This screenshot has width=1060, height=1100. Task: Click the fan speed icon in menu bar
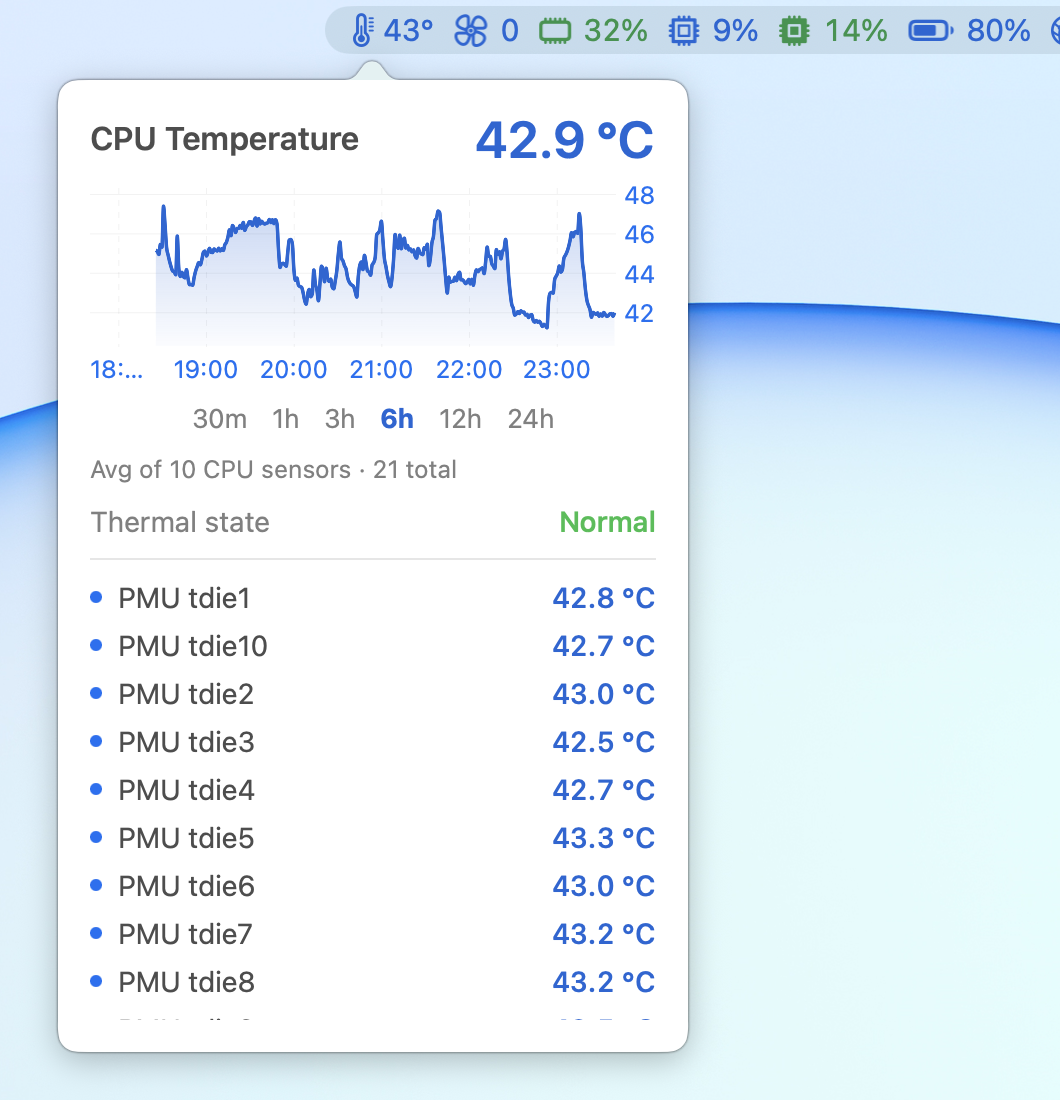tap(470, 31)
